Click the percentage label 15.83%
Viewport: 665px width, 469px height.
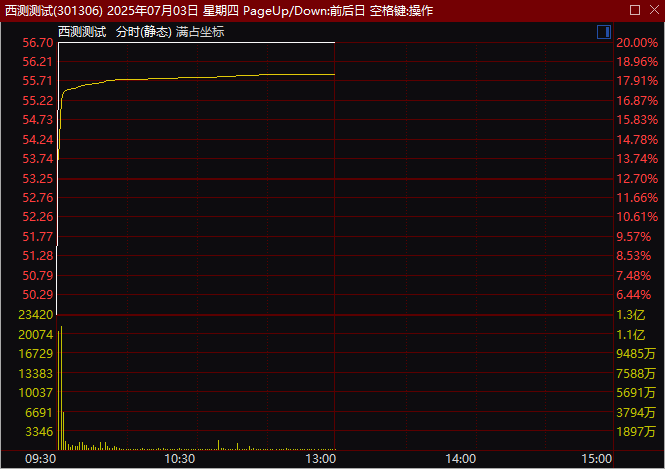(637, 120)
